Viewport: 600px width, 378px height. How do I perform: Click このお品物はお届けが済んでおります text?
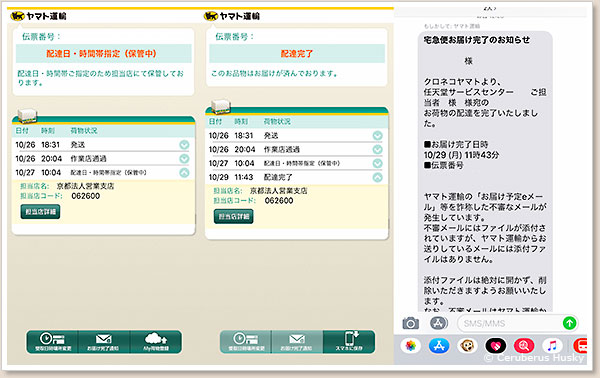(274, 73)
